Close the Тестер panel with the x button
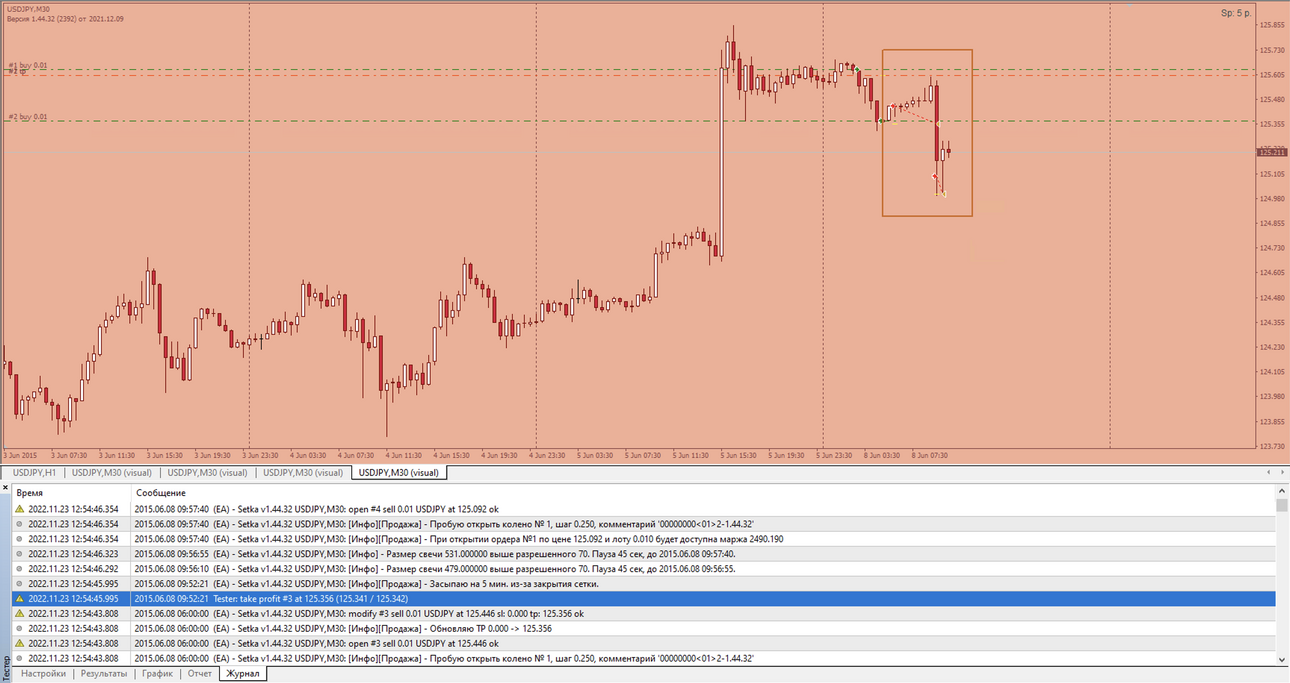Viewport: 1290px width, 683px height. [x=5, y=490]
